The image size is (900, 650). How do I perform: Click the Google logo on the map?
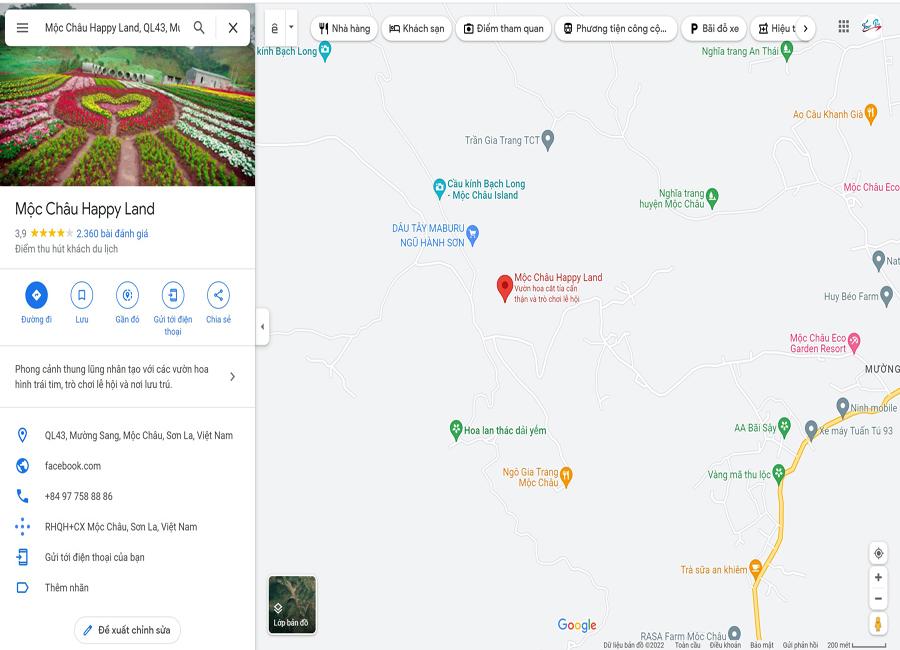[x=577, y=625]
